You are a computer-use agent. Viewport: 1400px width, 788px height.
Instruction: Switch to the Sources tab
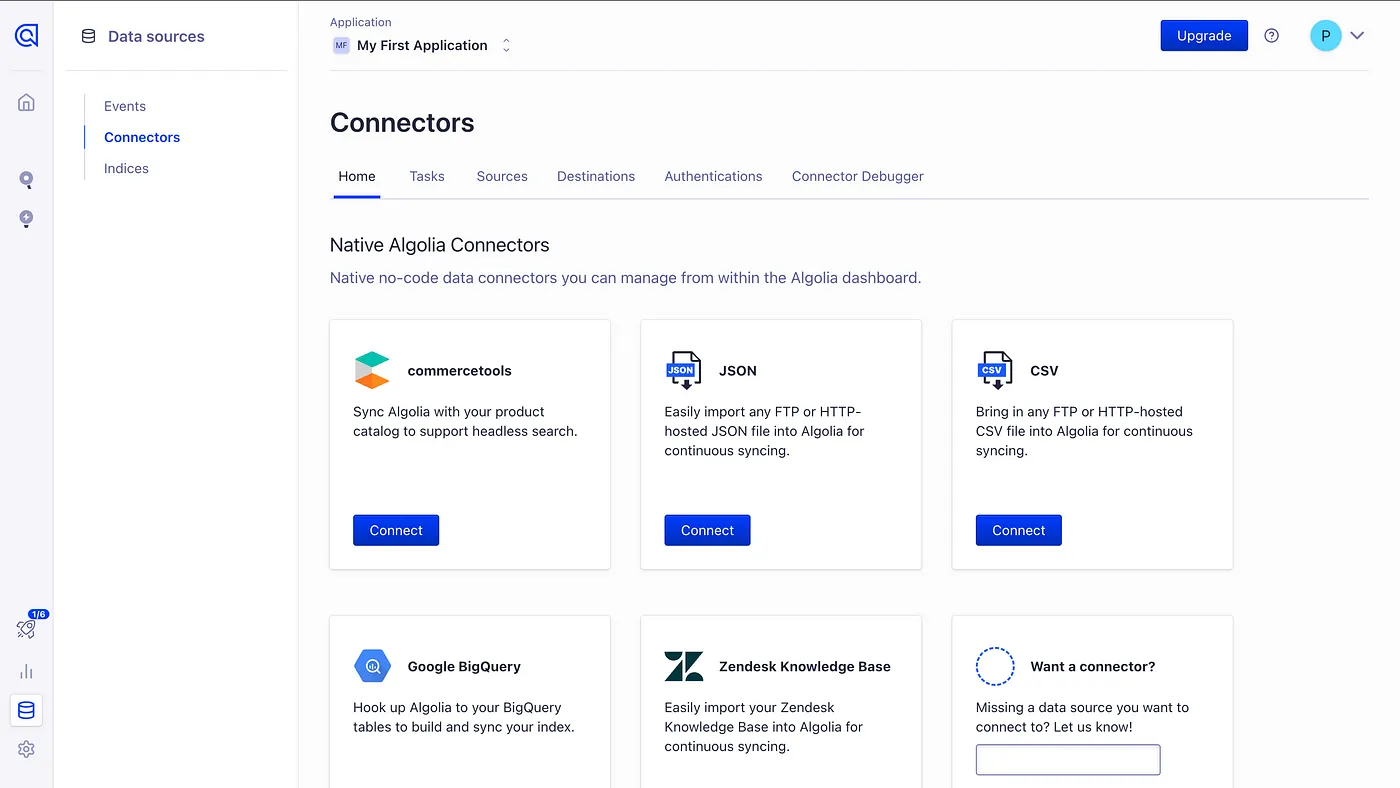tap(502, 176)
